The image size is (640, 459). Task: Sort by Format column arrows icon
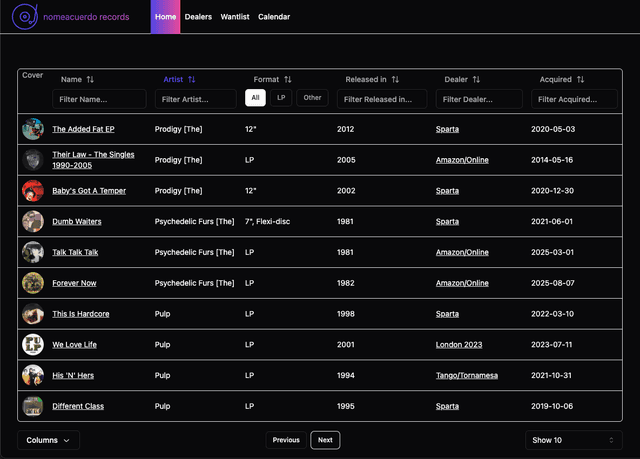pos(288,79)
